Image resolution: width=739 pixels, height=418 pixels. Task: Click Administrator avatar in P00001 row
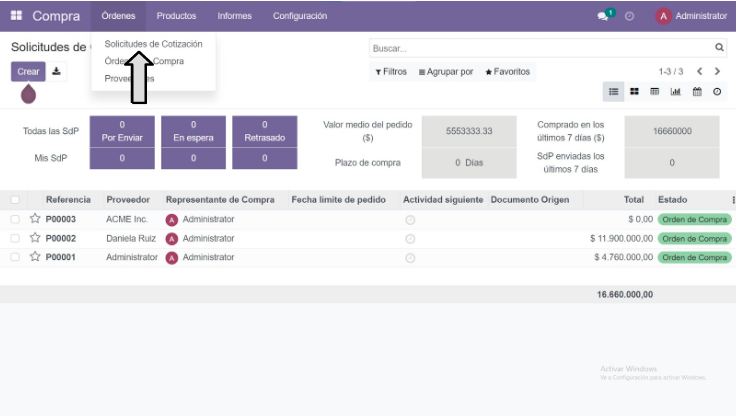pyautogui.click(x=172, y=258)
